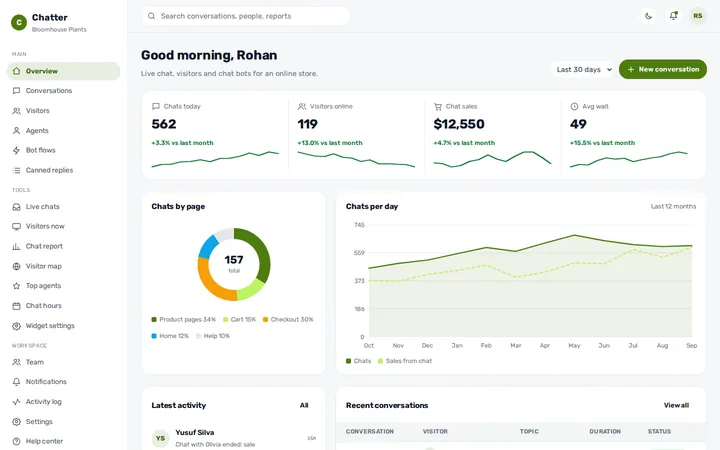The image size is (720, 450).
Task: Open the Team people icon
Action: pos(17,362)
